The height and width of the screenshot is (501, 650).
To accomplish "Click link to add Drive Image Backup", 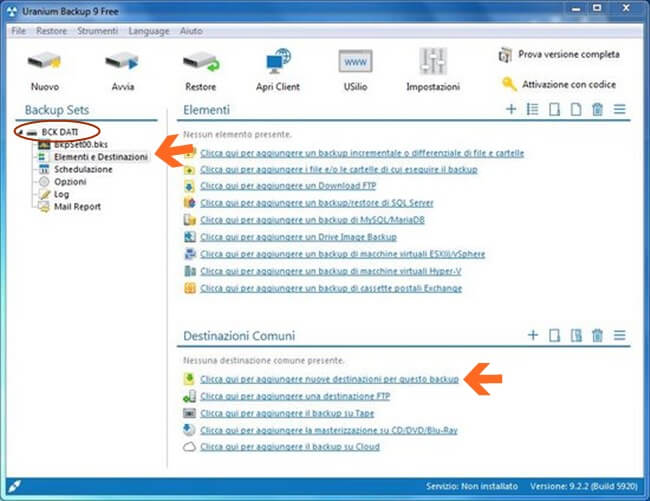I will pos(298,237).
